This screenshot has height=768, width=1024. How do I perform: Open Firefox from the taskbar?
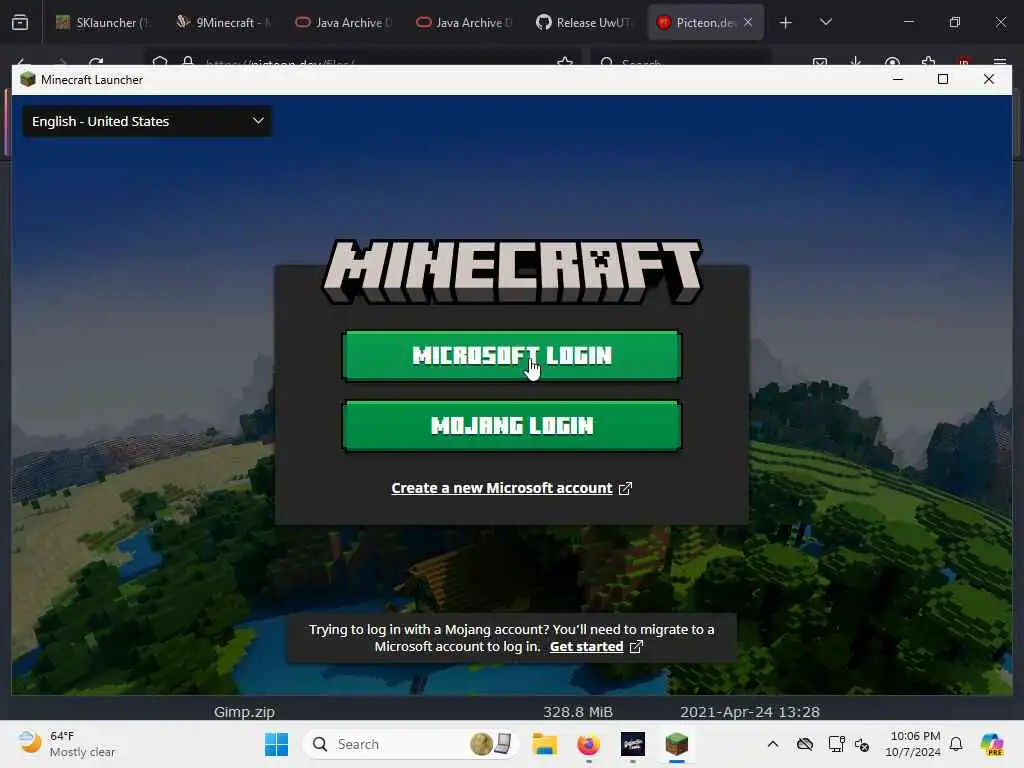588,744
